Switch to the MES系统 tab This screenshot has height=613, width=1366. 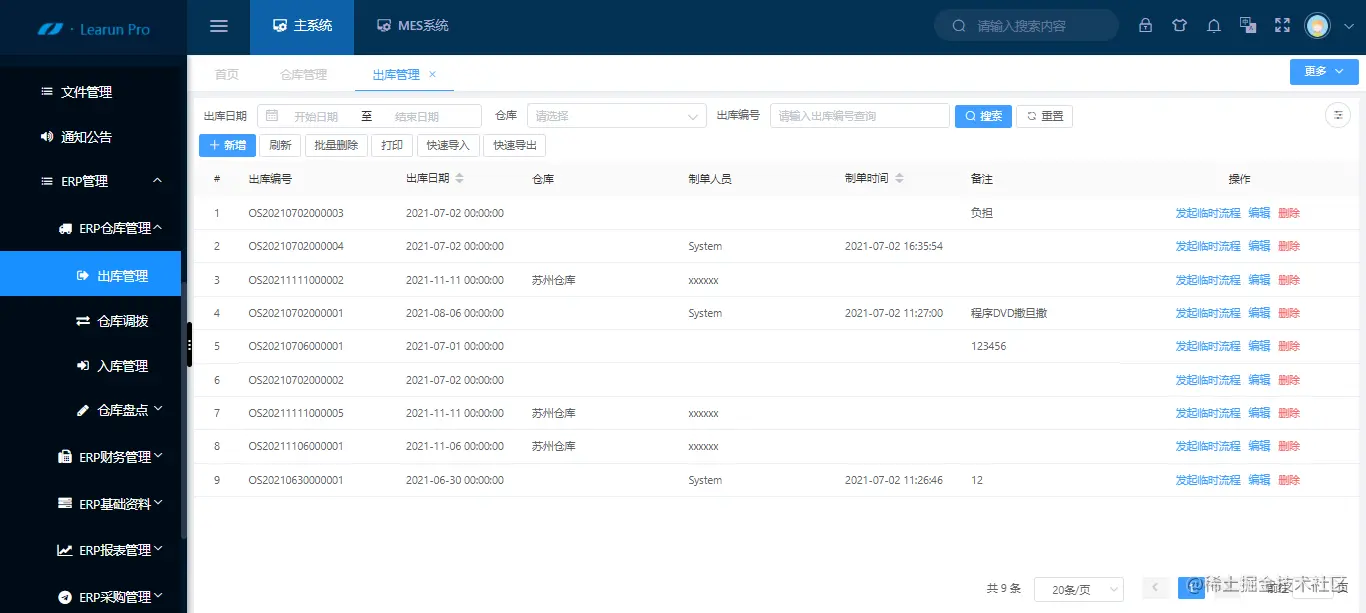click(x=413, y=27)
